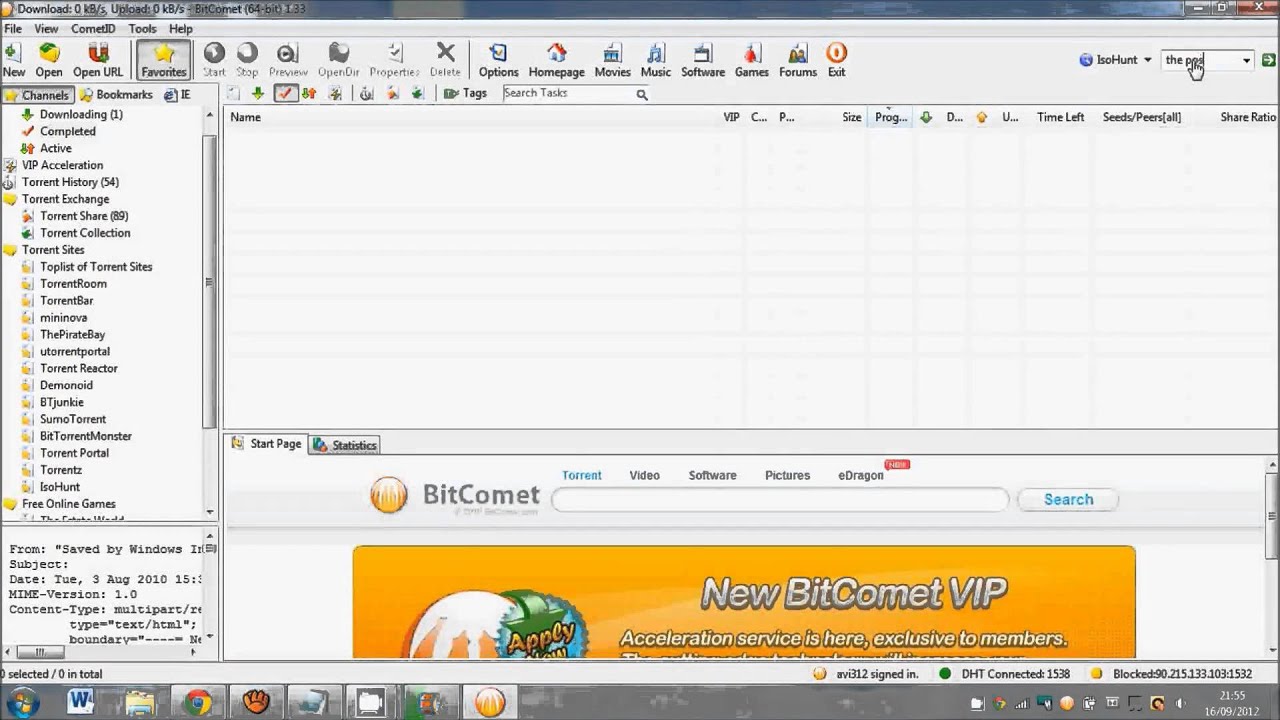The image size is (1280, 720).
Task: Click the green go arrow beside search
Action: 1268,60
